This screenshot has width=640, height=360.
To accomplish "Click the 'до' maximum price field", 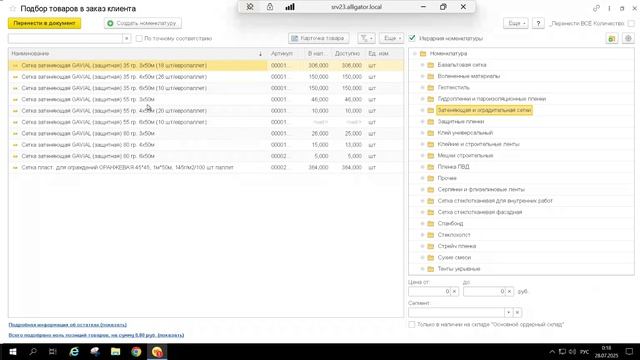I will click(484, 291).
